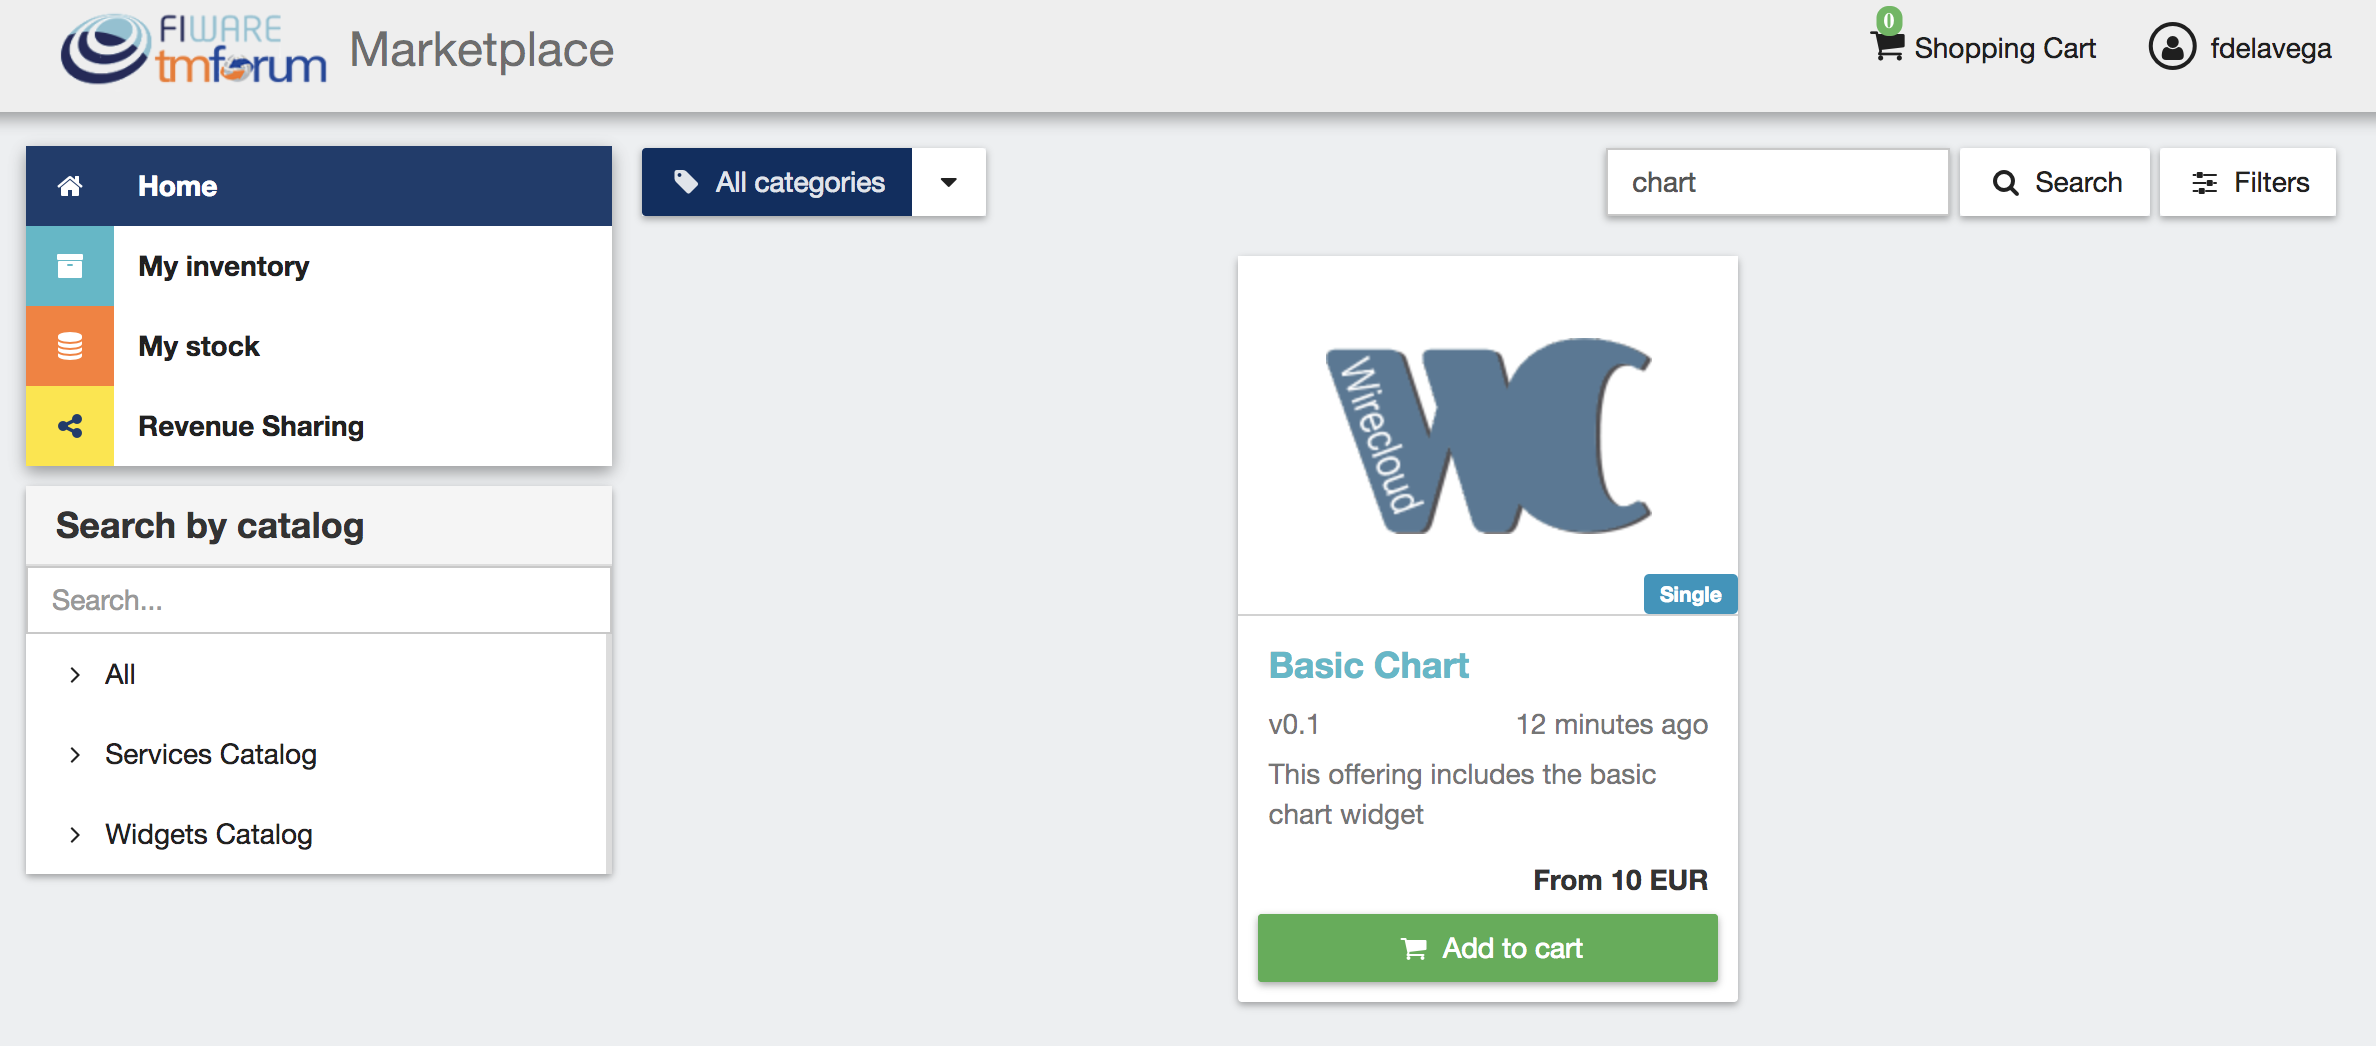The image size is (2376, 1046).
Task: Click the My stock database icon
Action: tap(70, 346)
